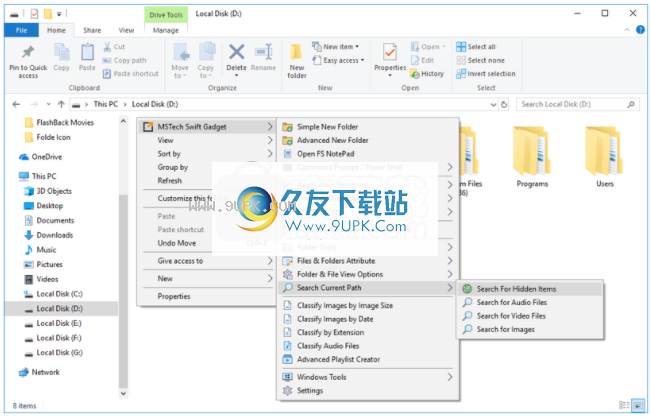The width and height of the screenshot is (650, 418).
Task: Select Classify by Extension
Action: click(x=368, y=333)
